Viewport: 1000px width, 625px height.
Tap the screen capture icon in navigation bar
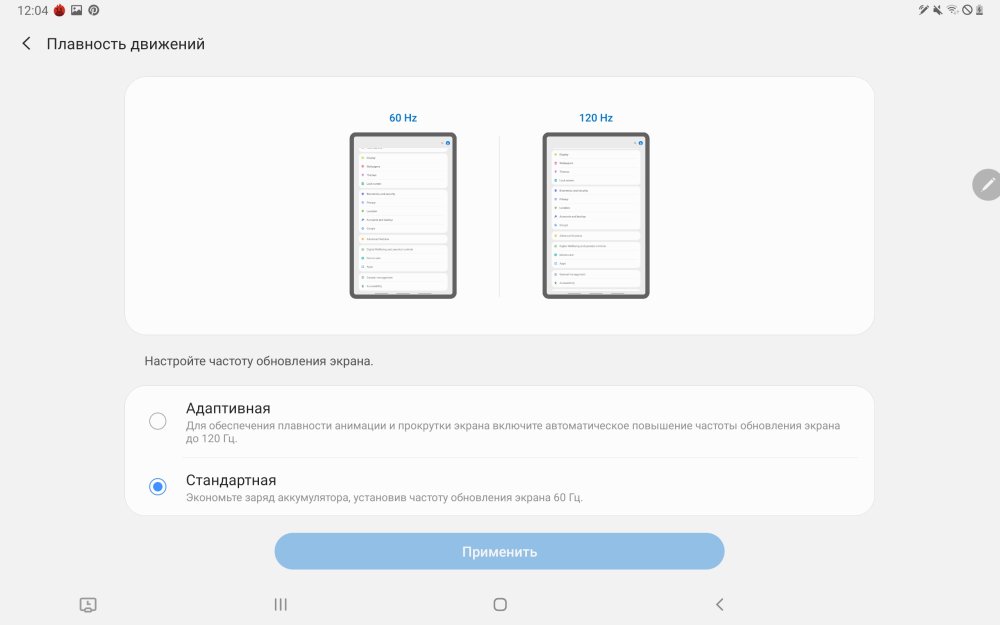coord(88,604)
